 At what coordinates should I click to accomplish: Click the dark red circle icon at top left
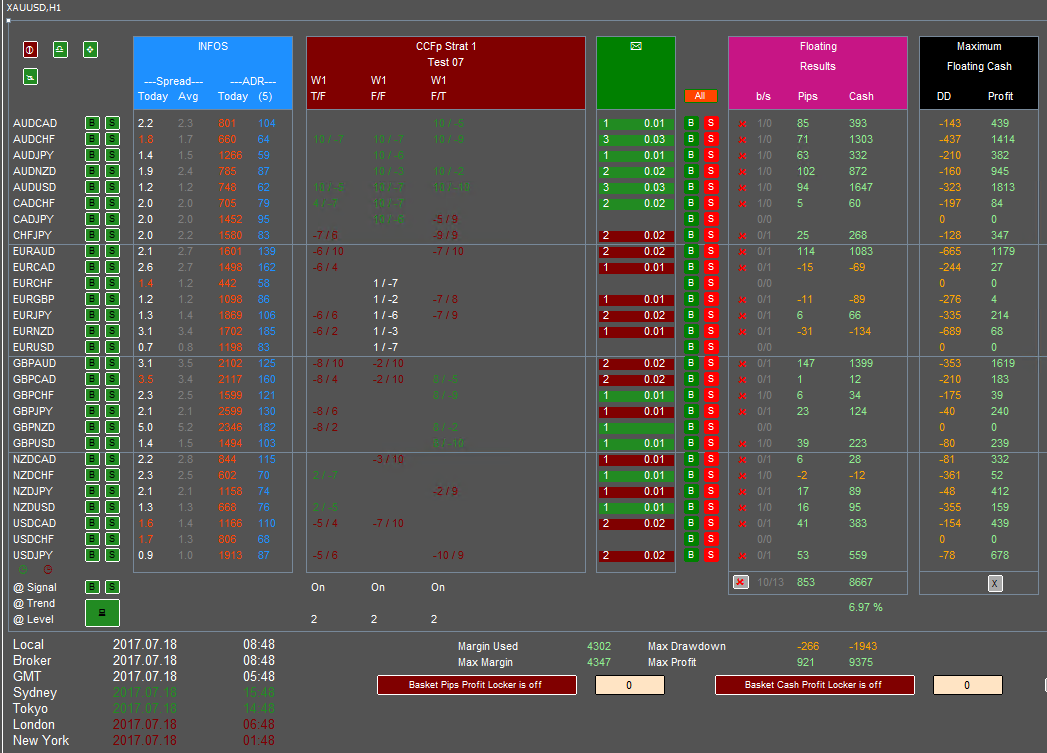[x=30, y=49]
